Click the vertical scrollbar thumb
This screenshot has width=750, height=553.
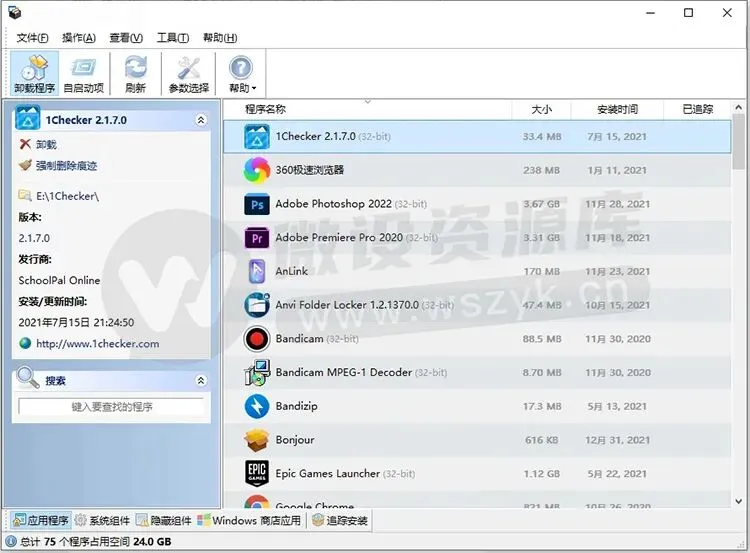739,142
